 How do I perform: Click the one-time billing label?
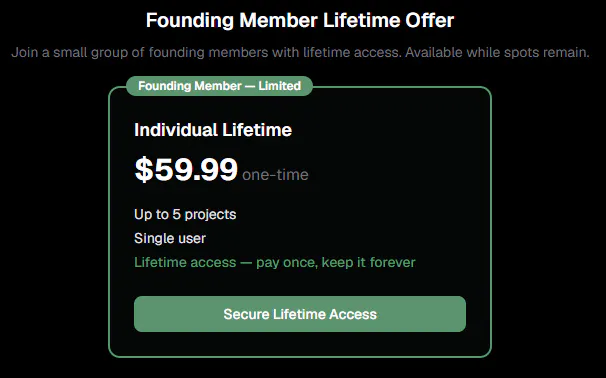(x=275, y=175)
